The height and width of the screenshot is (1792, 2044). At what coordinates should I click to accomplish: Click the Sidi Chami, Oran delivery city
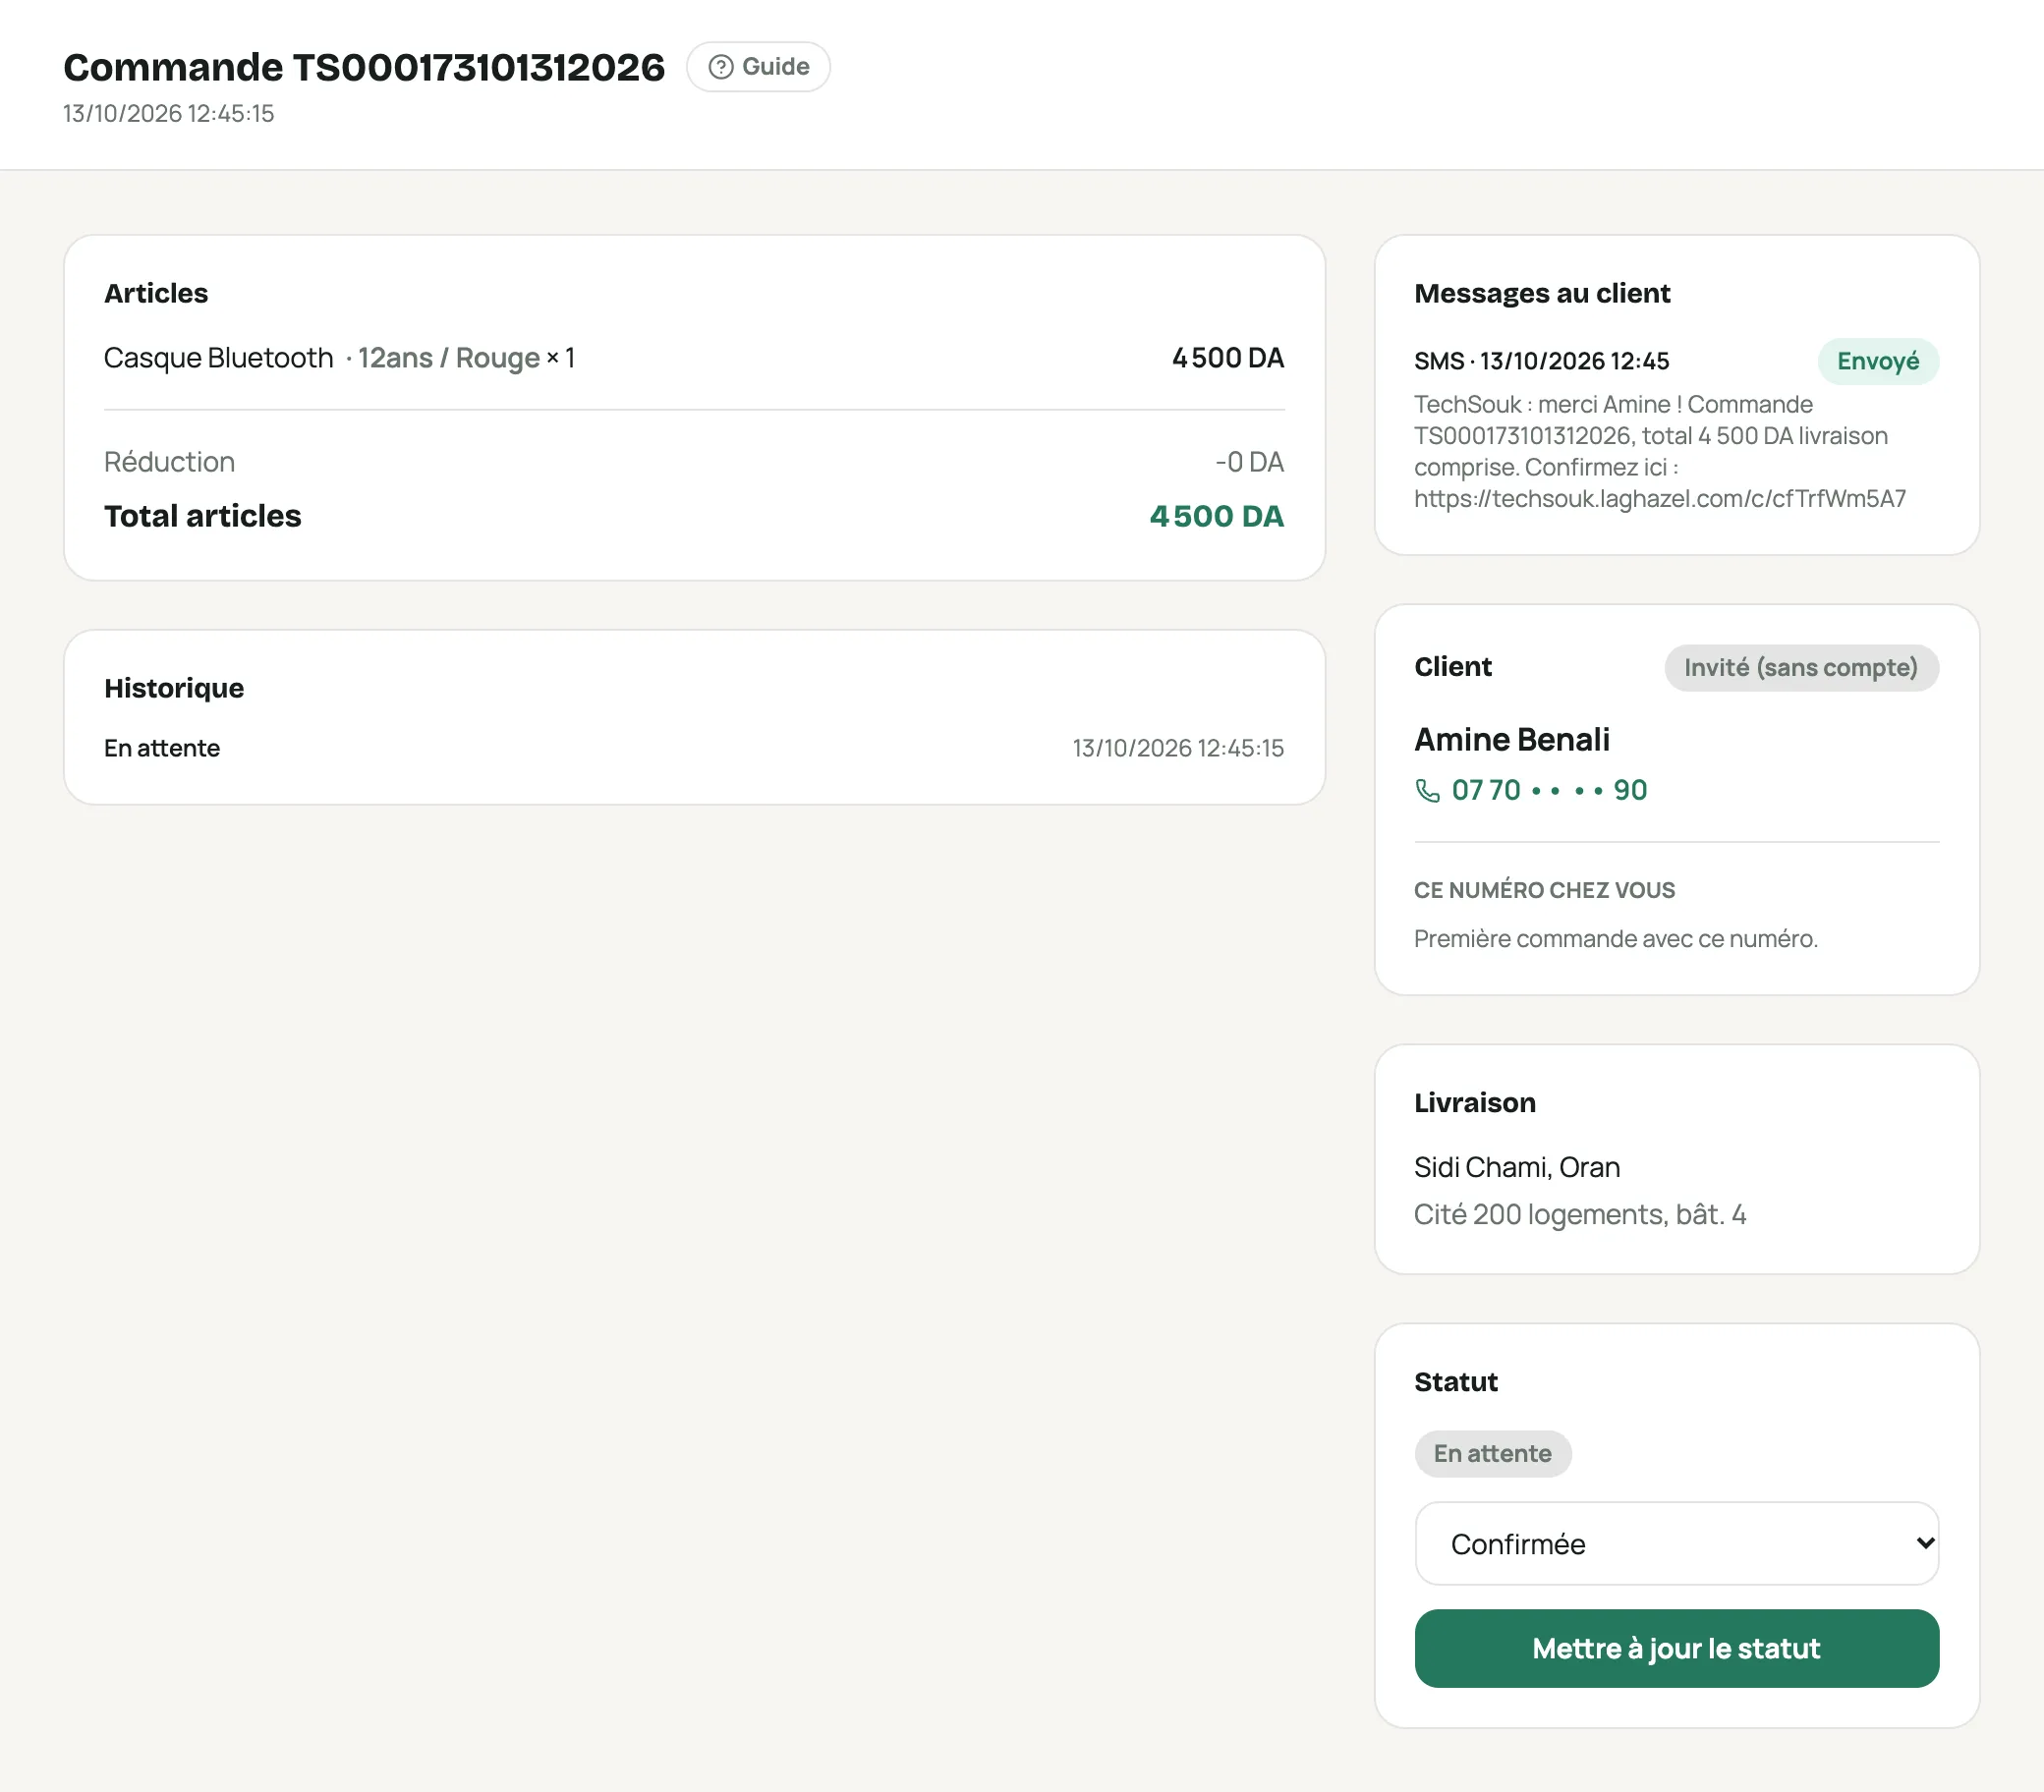coord(1516,1167)
